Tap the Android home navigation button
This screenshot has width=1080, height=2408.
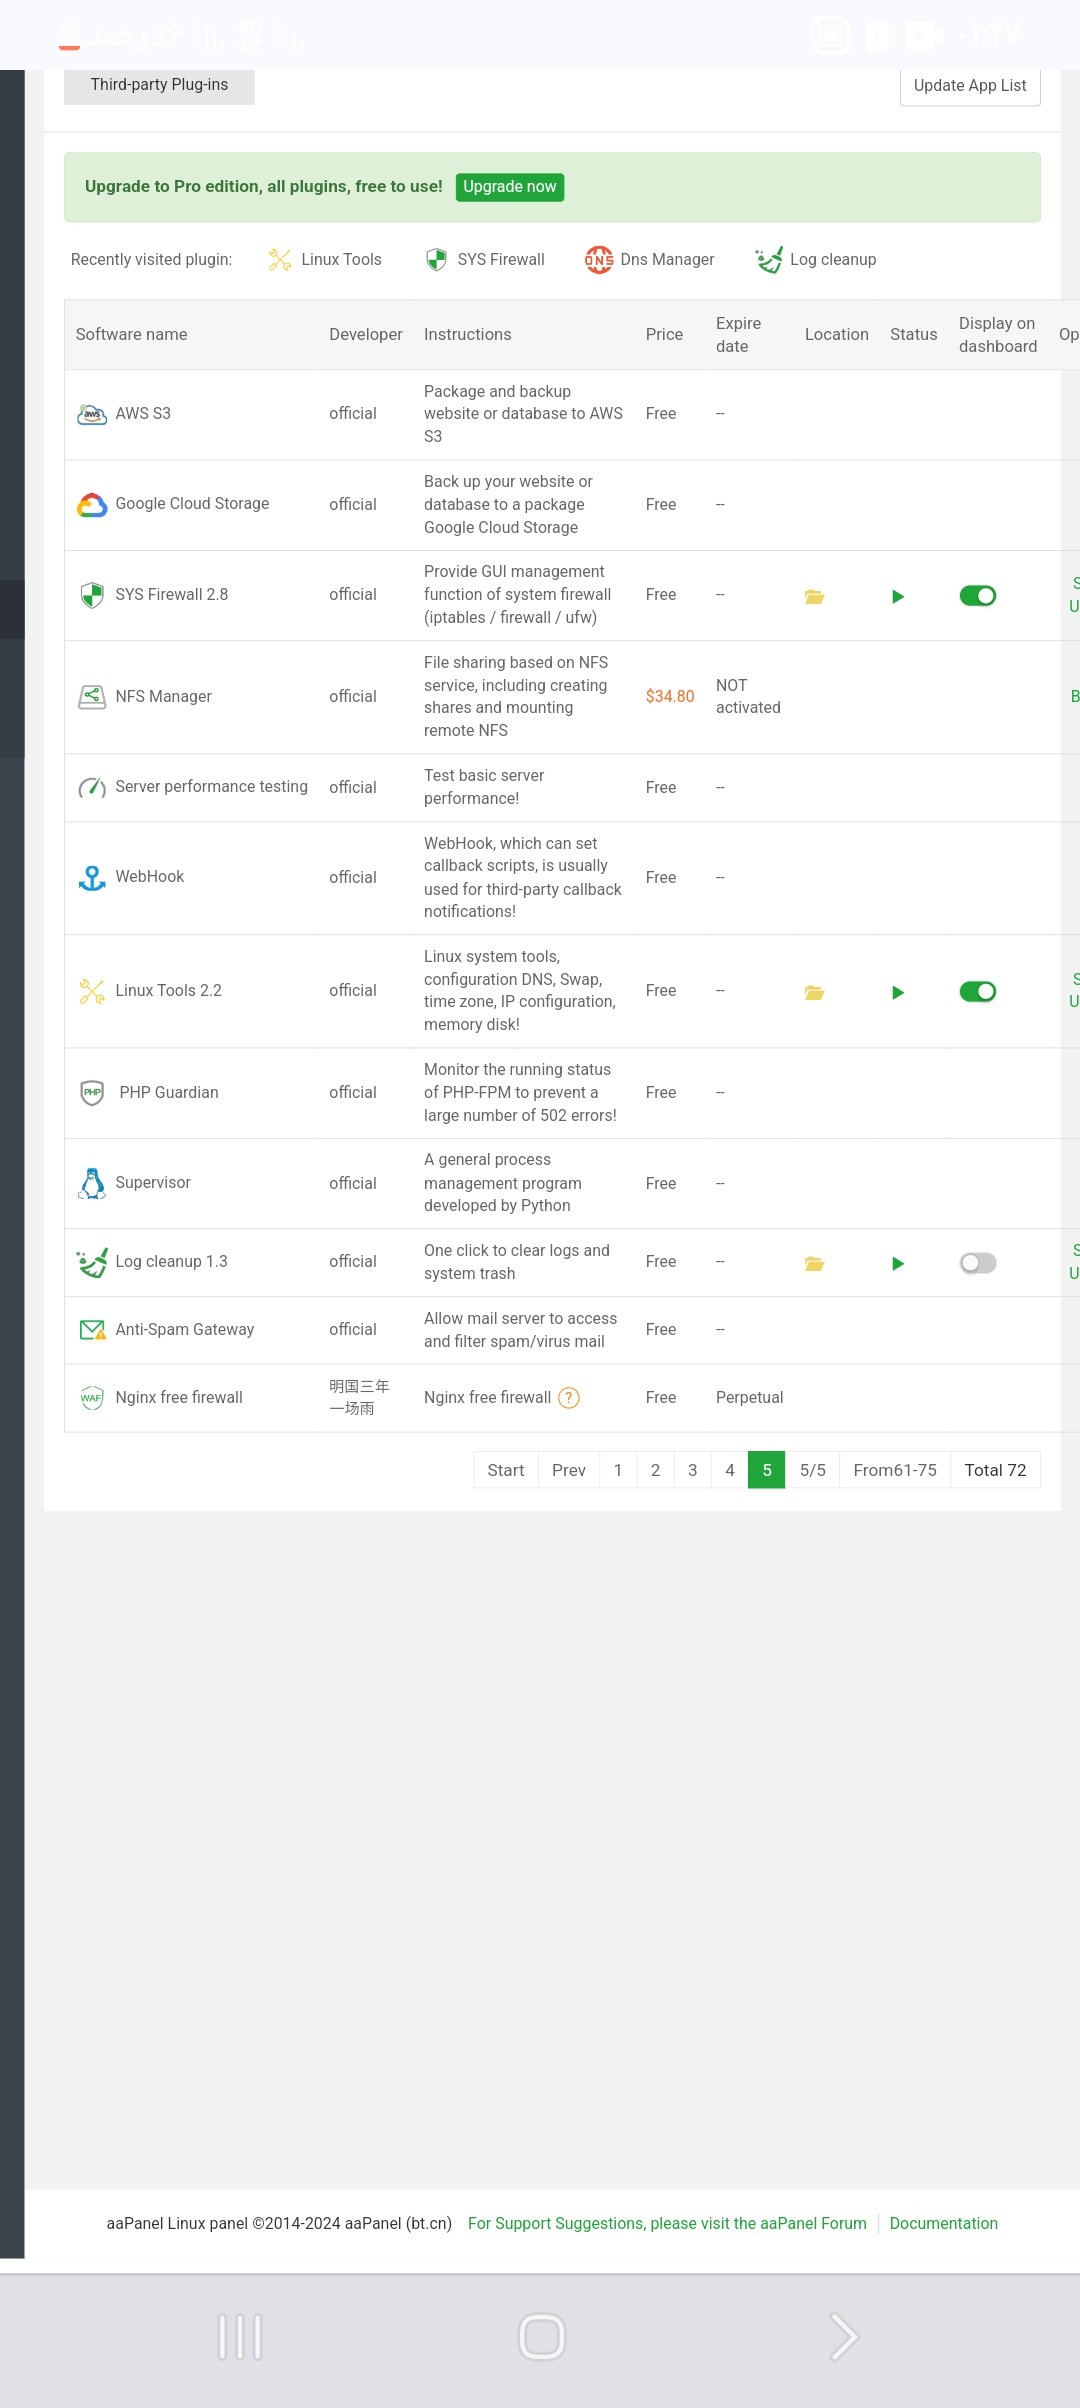pos(542,2337)
